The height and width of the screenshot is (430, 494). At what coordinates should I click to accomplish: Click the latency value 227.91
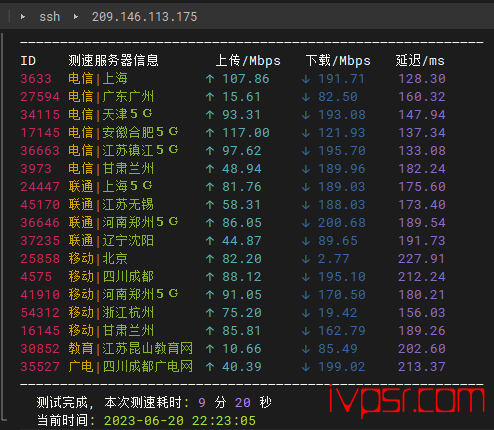click(x=421, y=259)
